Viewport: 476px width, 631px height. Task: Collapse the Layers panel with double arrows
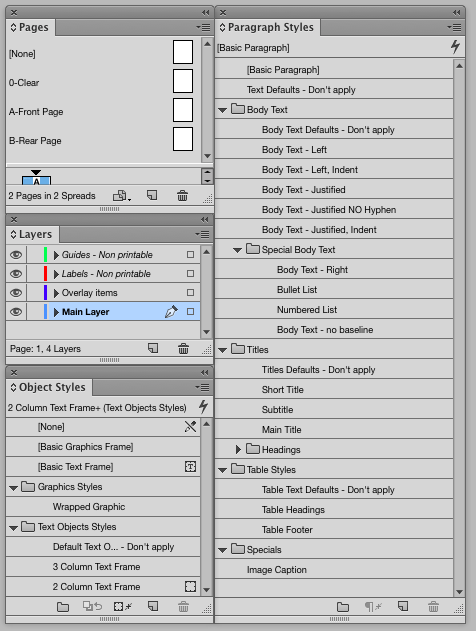point(205,220)
